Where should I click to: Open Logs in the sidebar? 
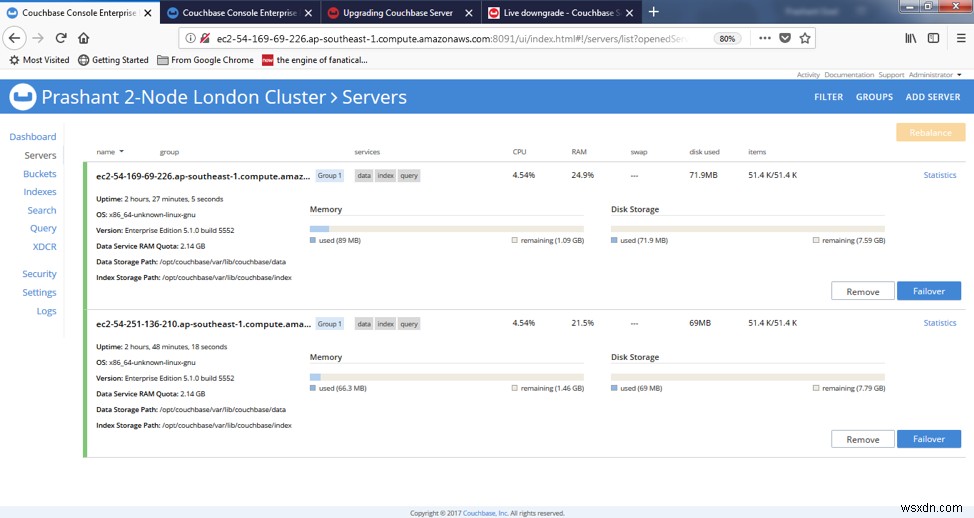pos(47,311)
